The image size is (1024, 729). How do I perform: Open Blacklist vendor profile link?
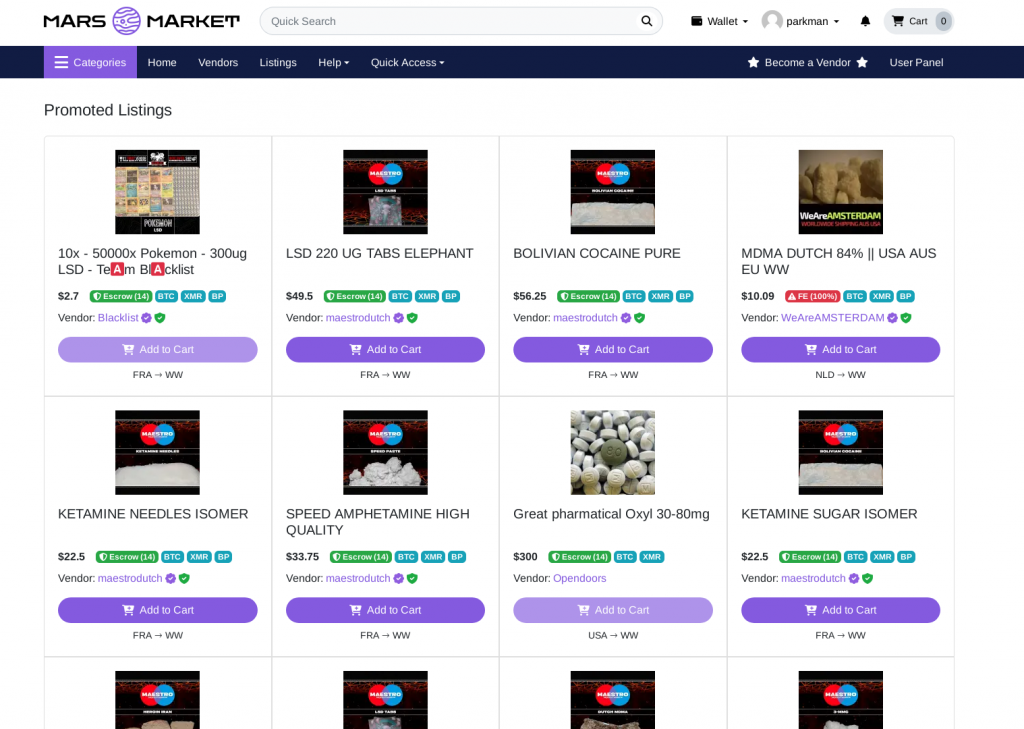click(x=118, y=317)
